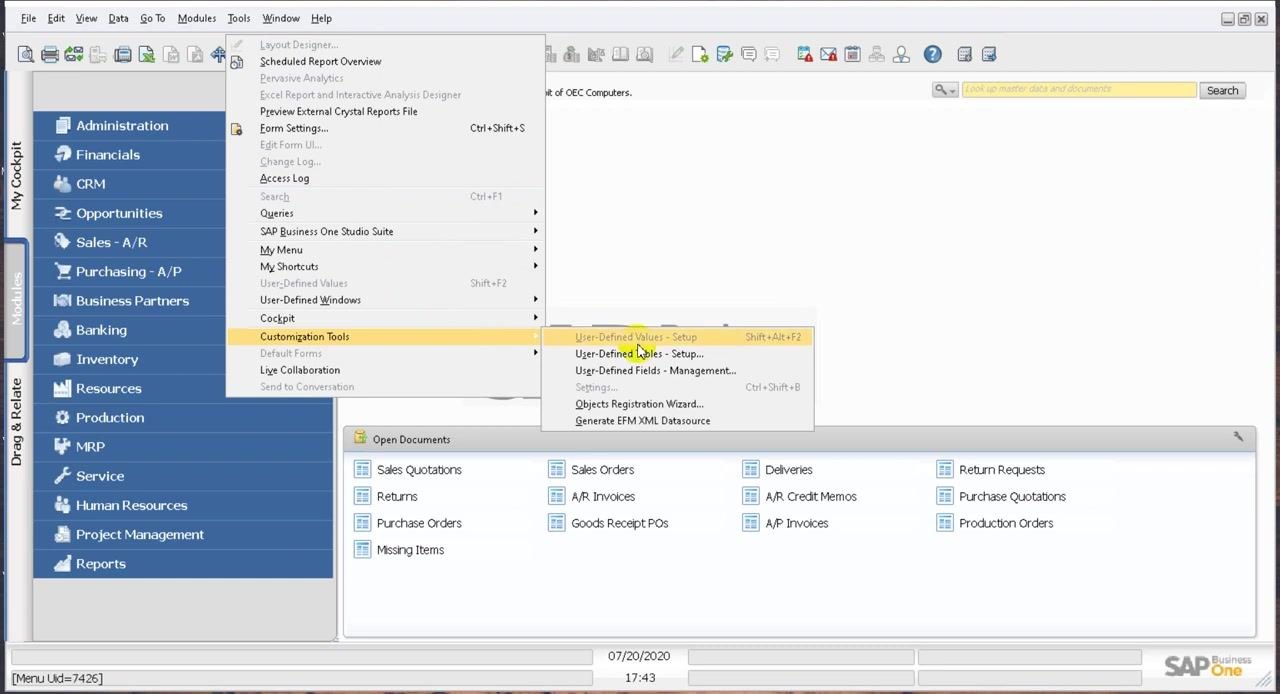Open the Sales Orders link
This screenshot has width=1280, height=694.
(602, 469)
